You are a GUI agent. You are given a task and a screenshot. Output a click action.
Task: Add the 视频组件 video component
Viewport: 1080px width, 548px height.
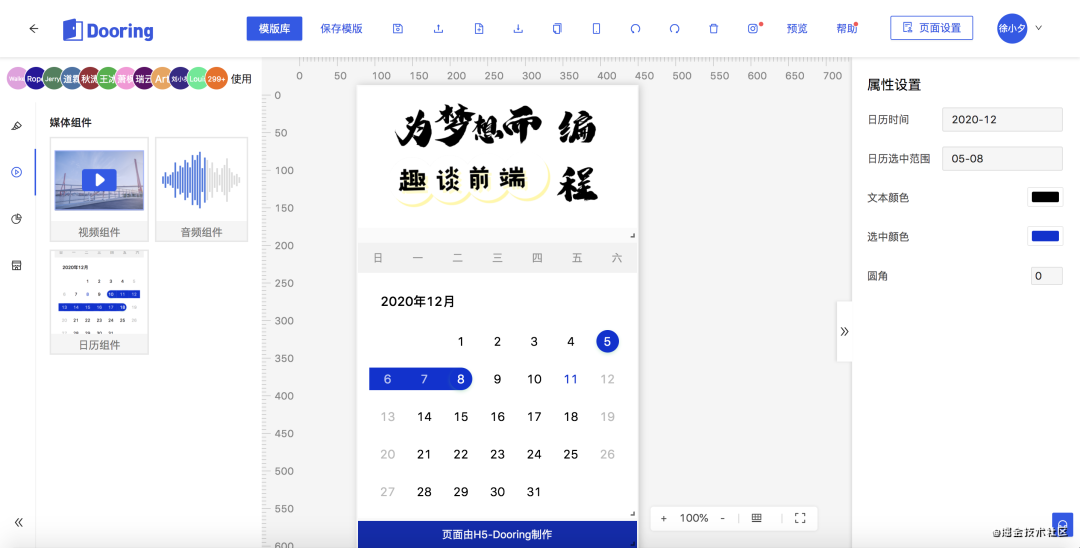click(99, 189)
